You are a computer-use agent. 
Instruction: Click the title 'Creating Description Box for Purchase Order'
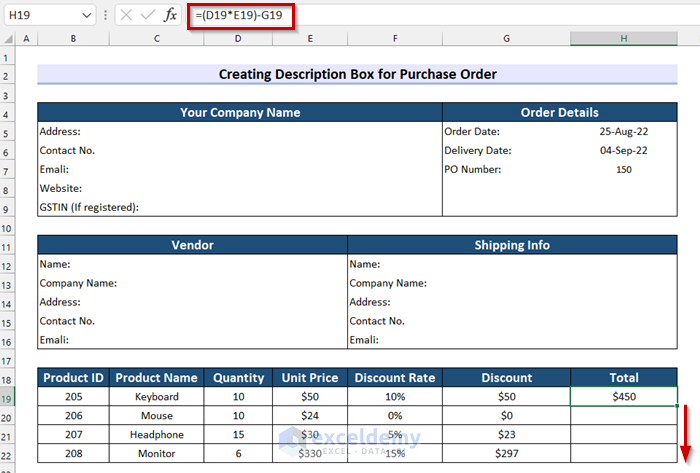[x=357, y=74]
